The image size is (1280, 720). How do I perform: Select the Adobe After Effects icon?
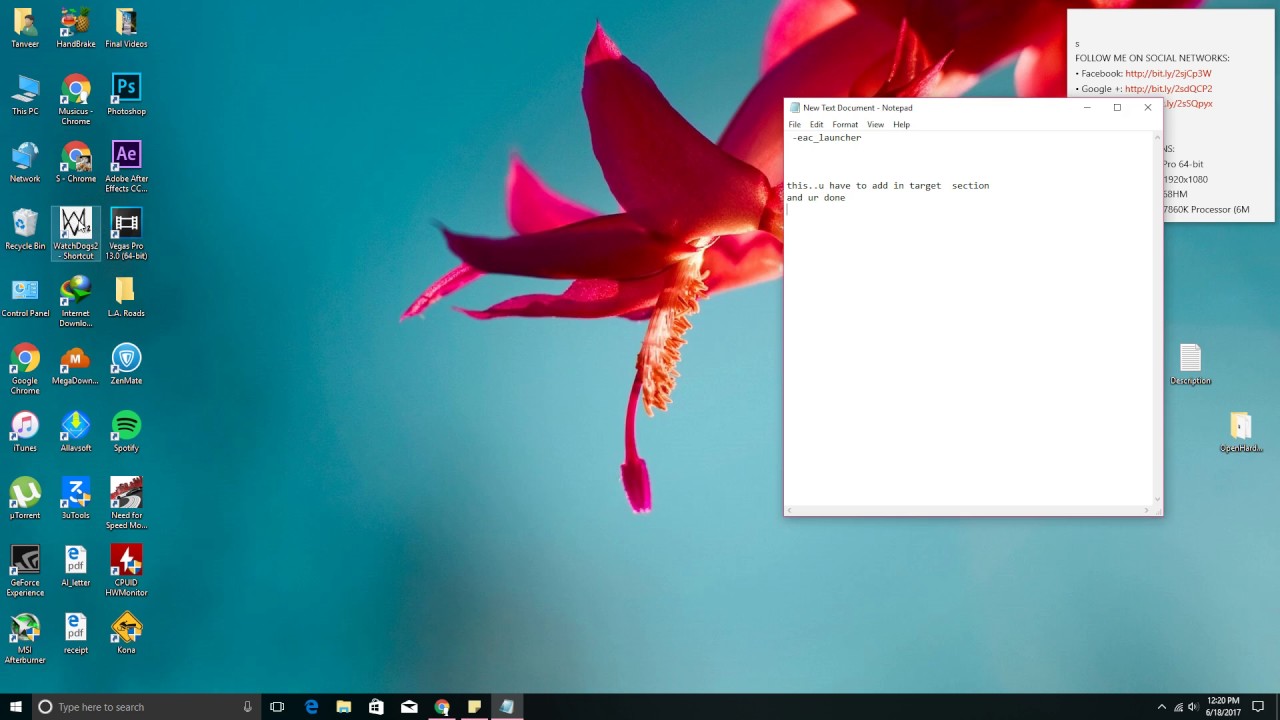[x=126, y=166]
